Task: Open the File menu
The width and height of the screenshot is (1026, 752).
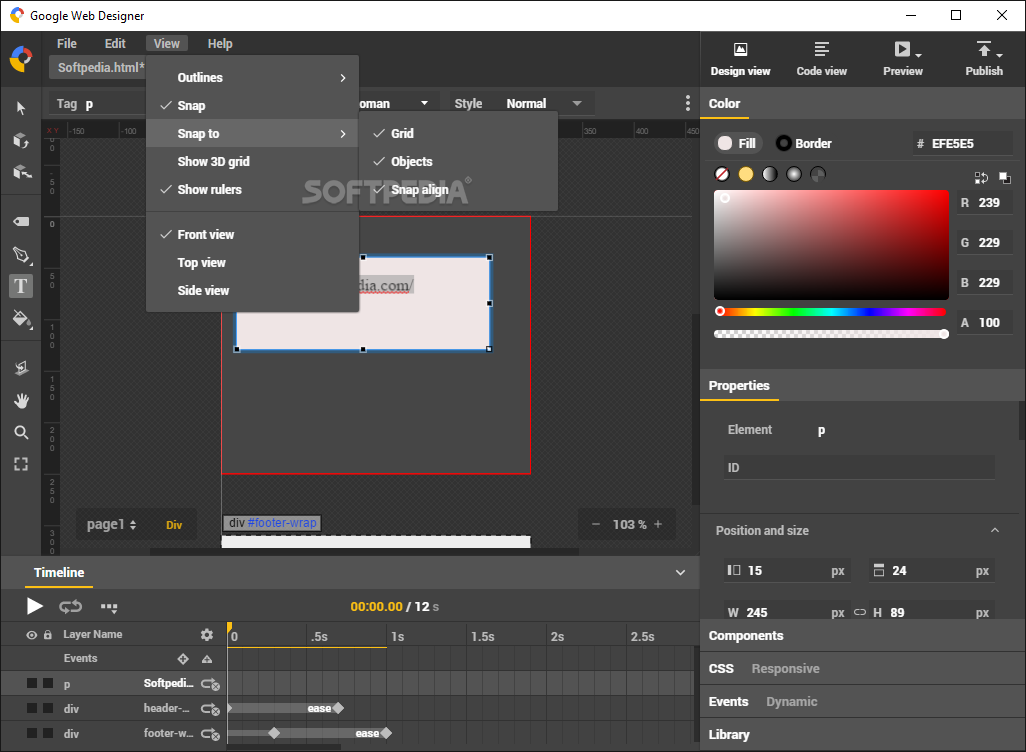Action: click(x=67, y=43)
